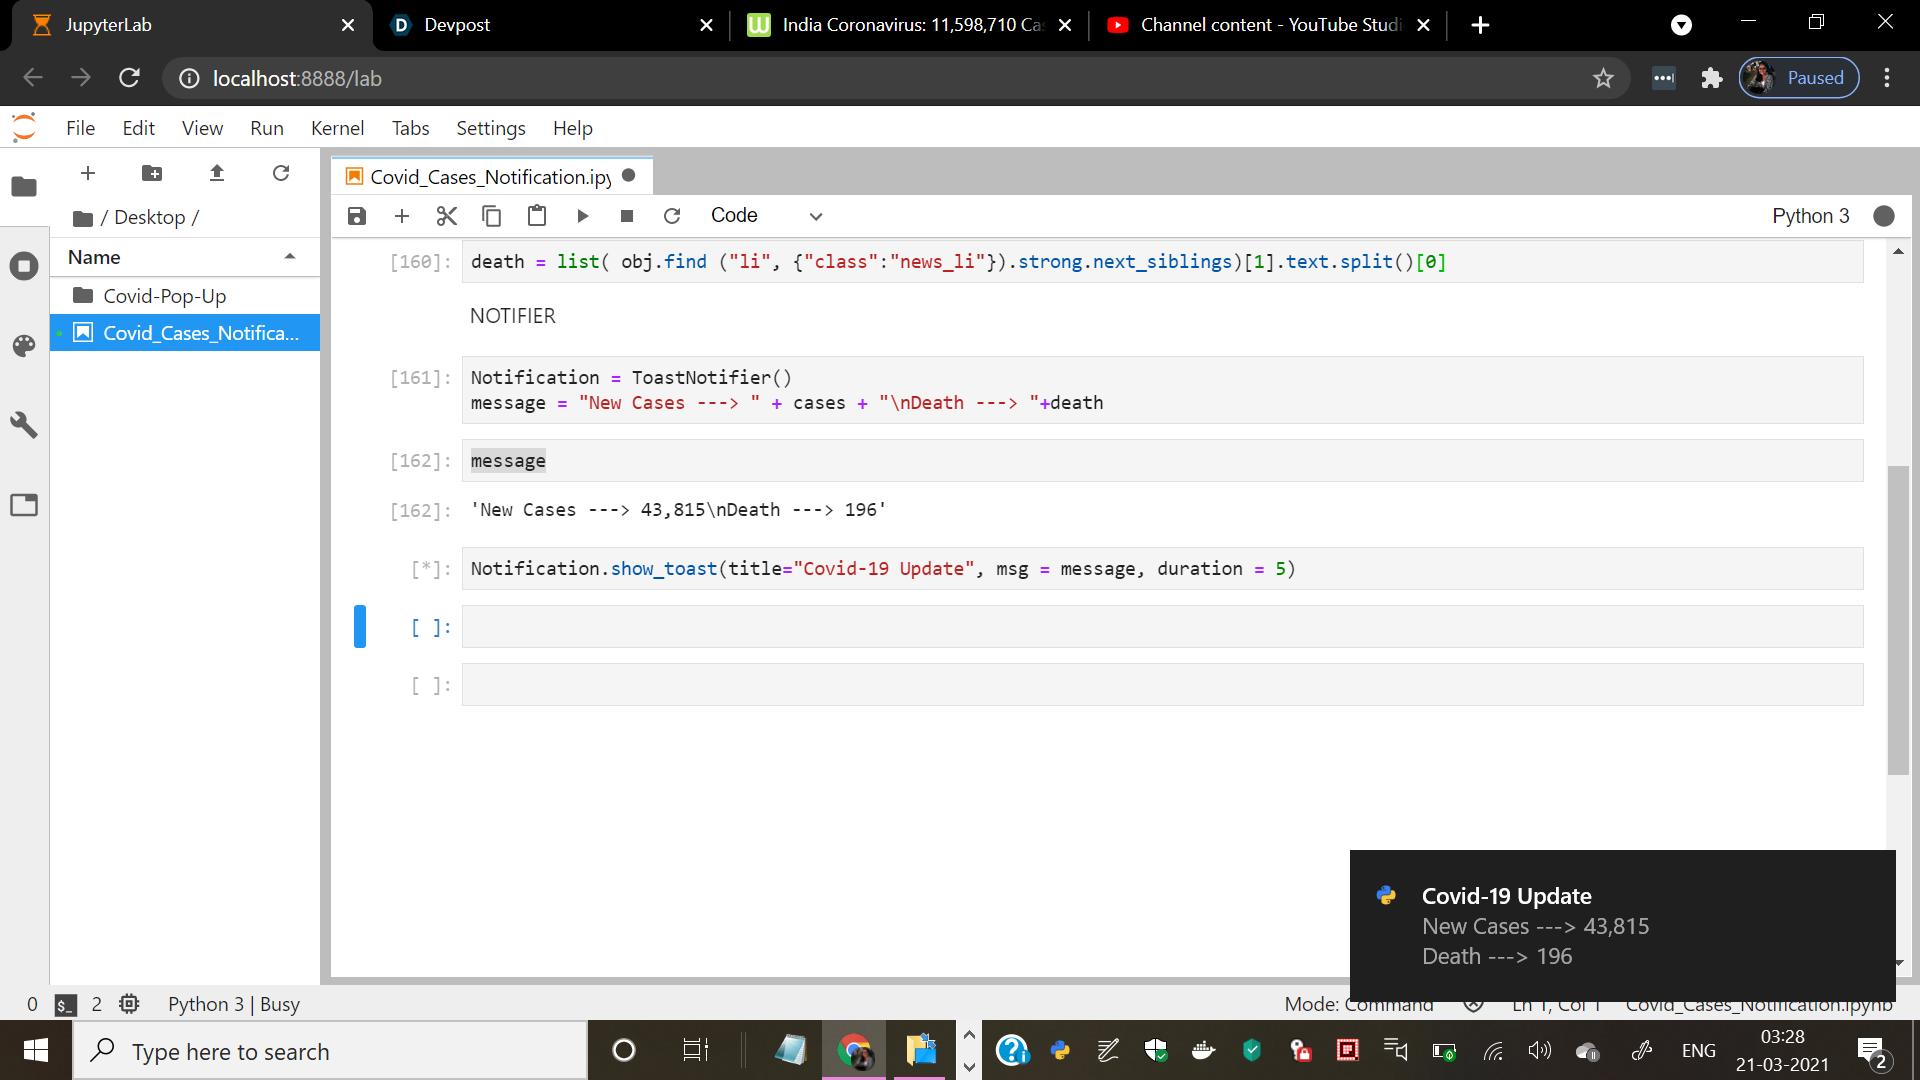
Task: Run the selected notebook cell
Action: 583,216
